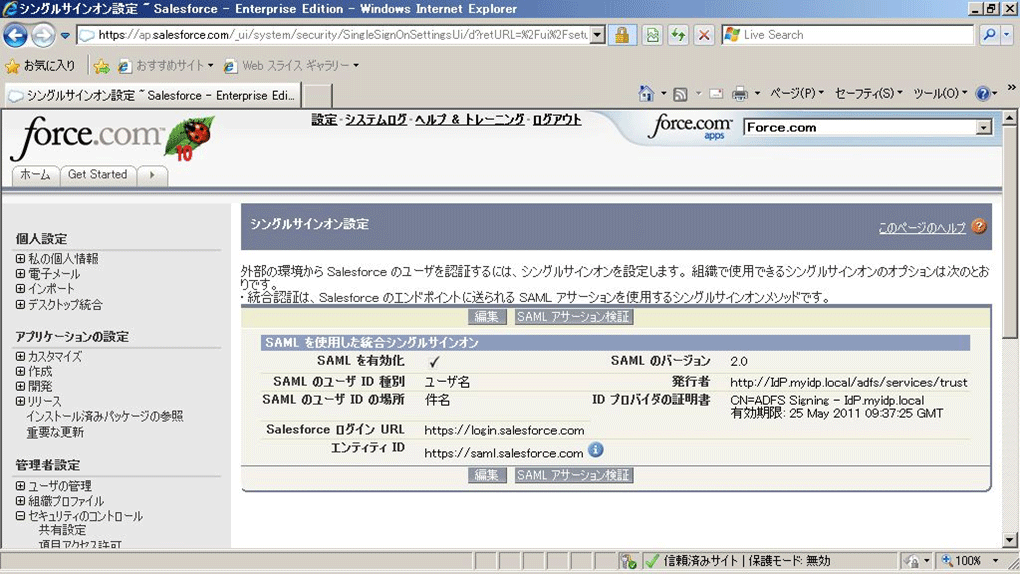
Task: Expand the 電子メール tree node
Action: 20,274
